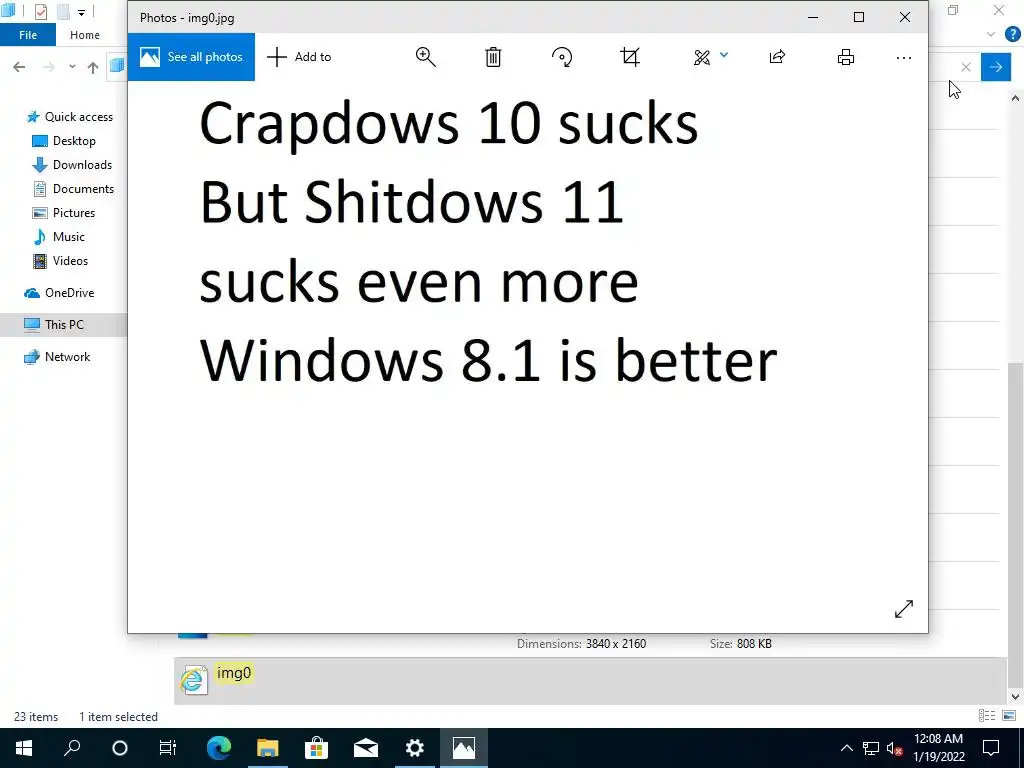Image resolution: width=1024 pixels, height=768 pixels.
Task: Open File tab in File Explorer
Action: (x=27, y=35)
